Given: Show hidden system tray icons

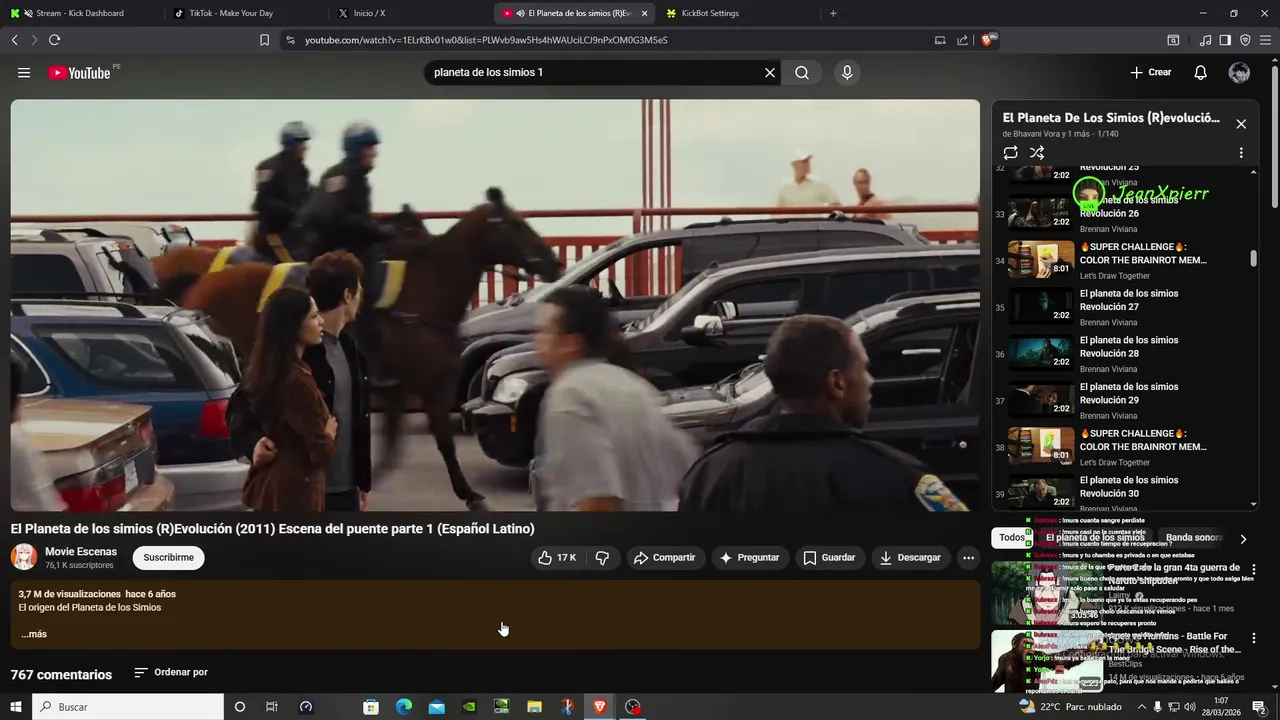Looking at the screenshot, I should [x=1142, y=707].
